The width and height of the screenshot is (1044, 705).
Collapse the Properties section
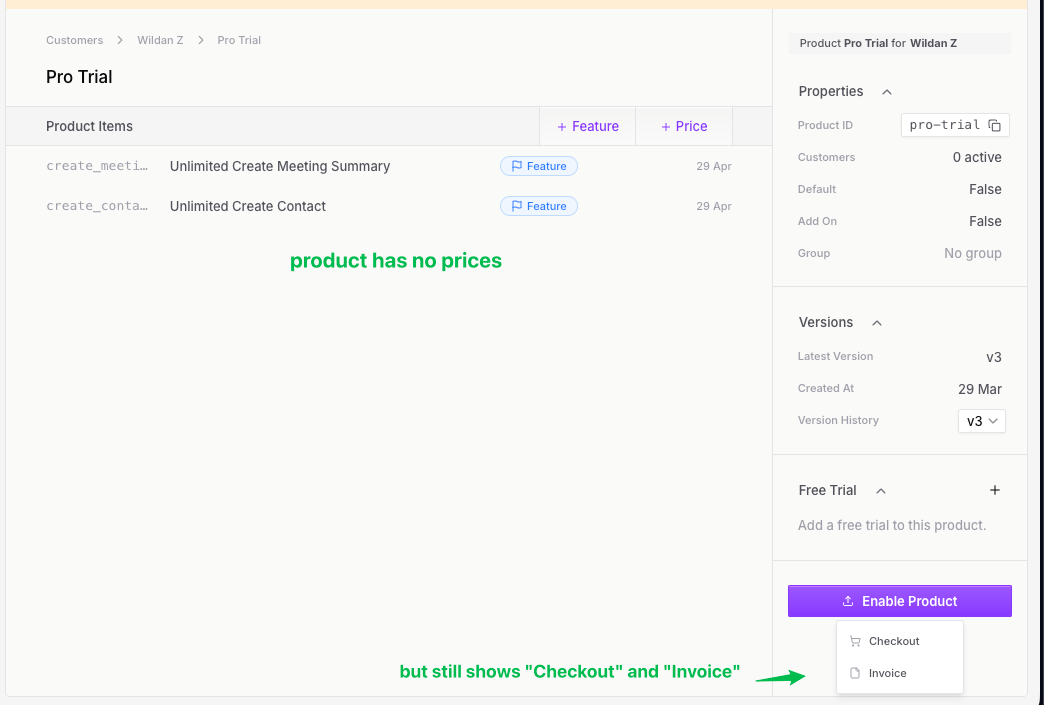pyautogui.click(x=886, y=91)
